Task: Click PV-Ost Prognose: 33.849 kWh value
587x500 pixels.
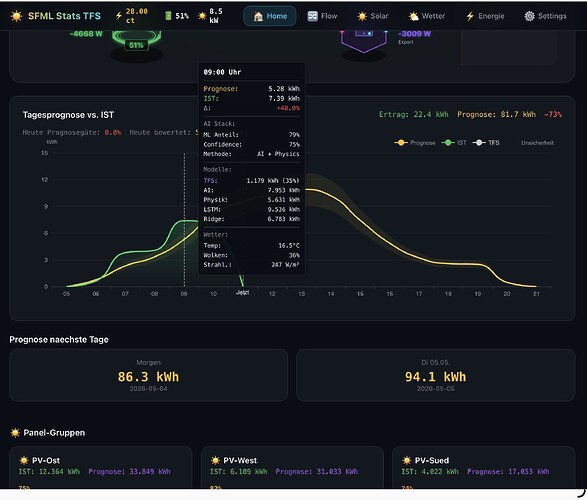Action: (x=130, y=472)
